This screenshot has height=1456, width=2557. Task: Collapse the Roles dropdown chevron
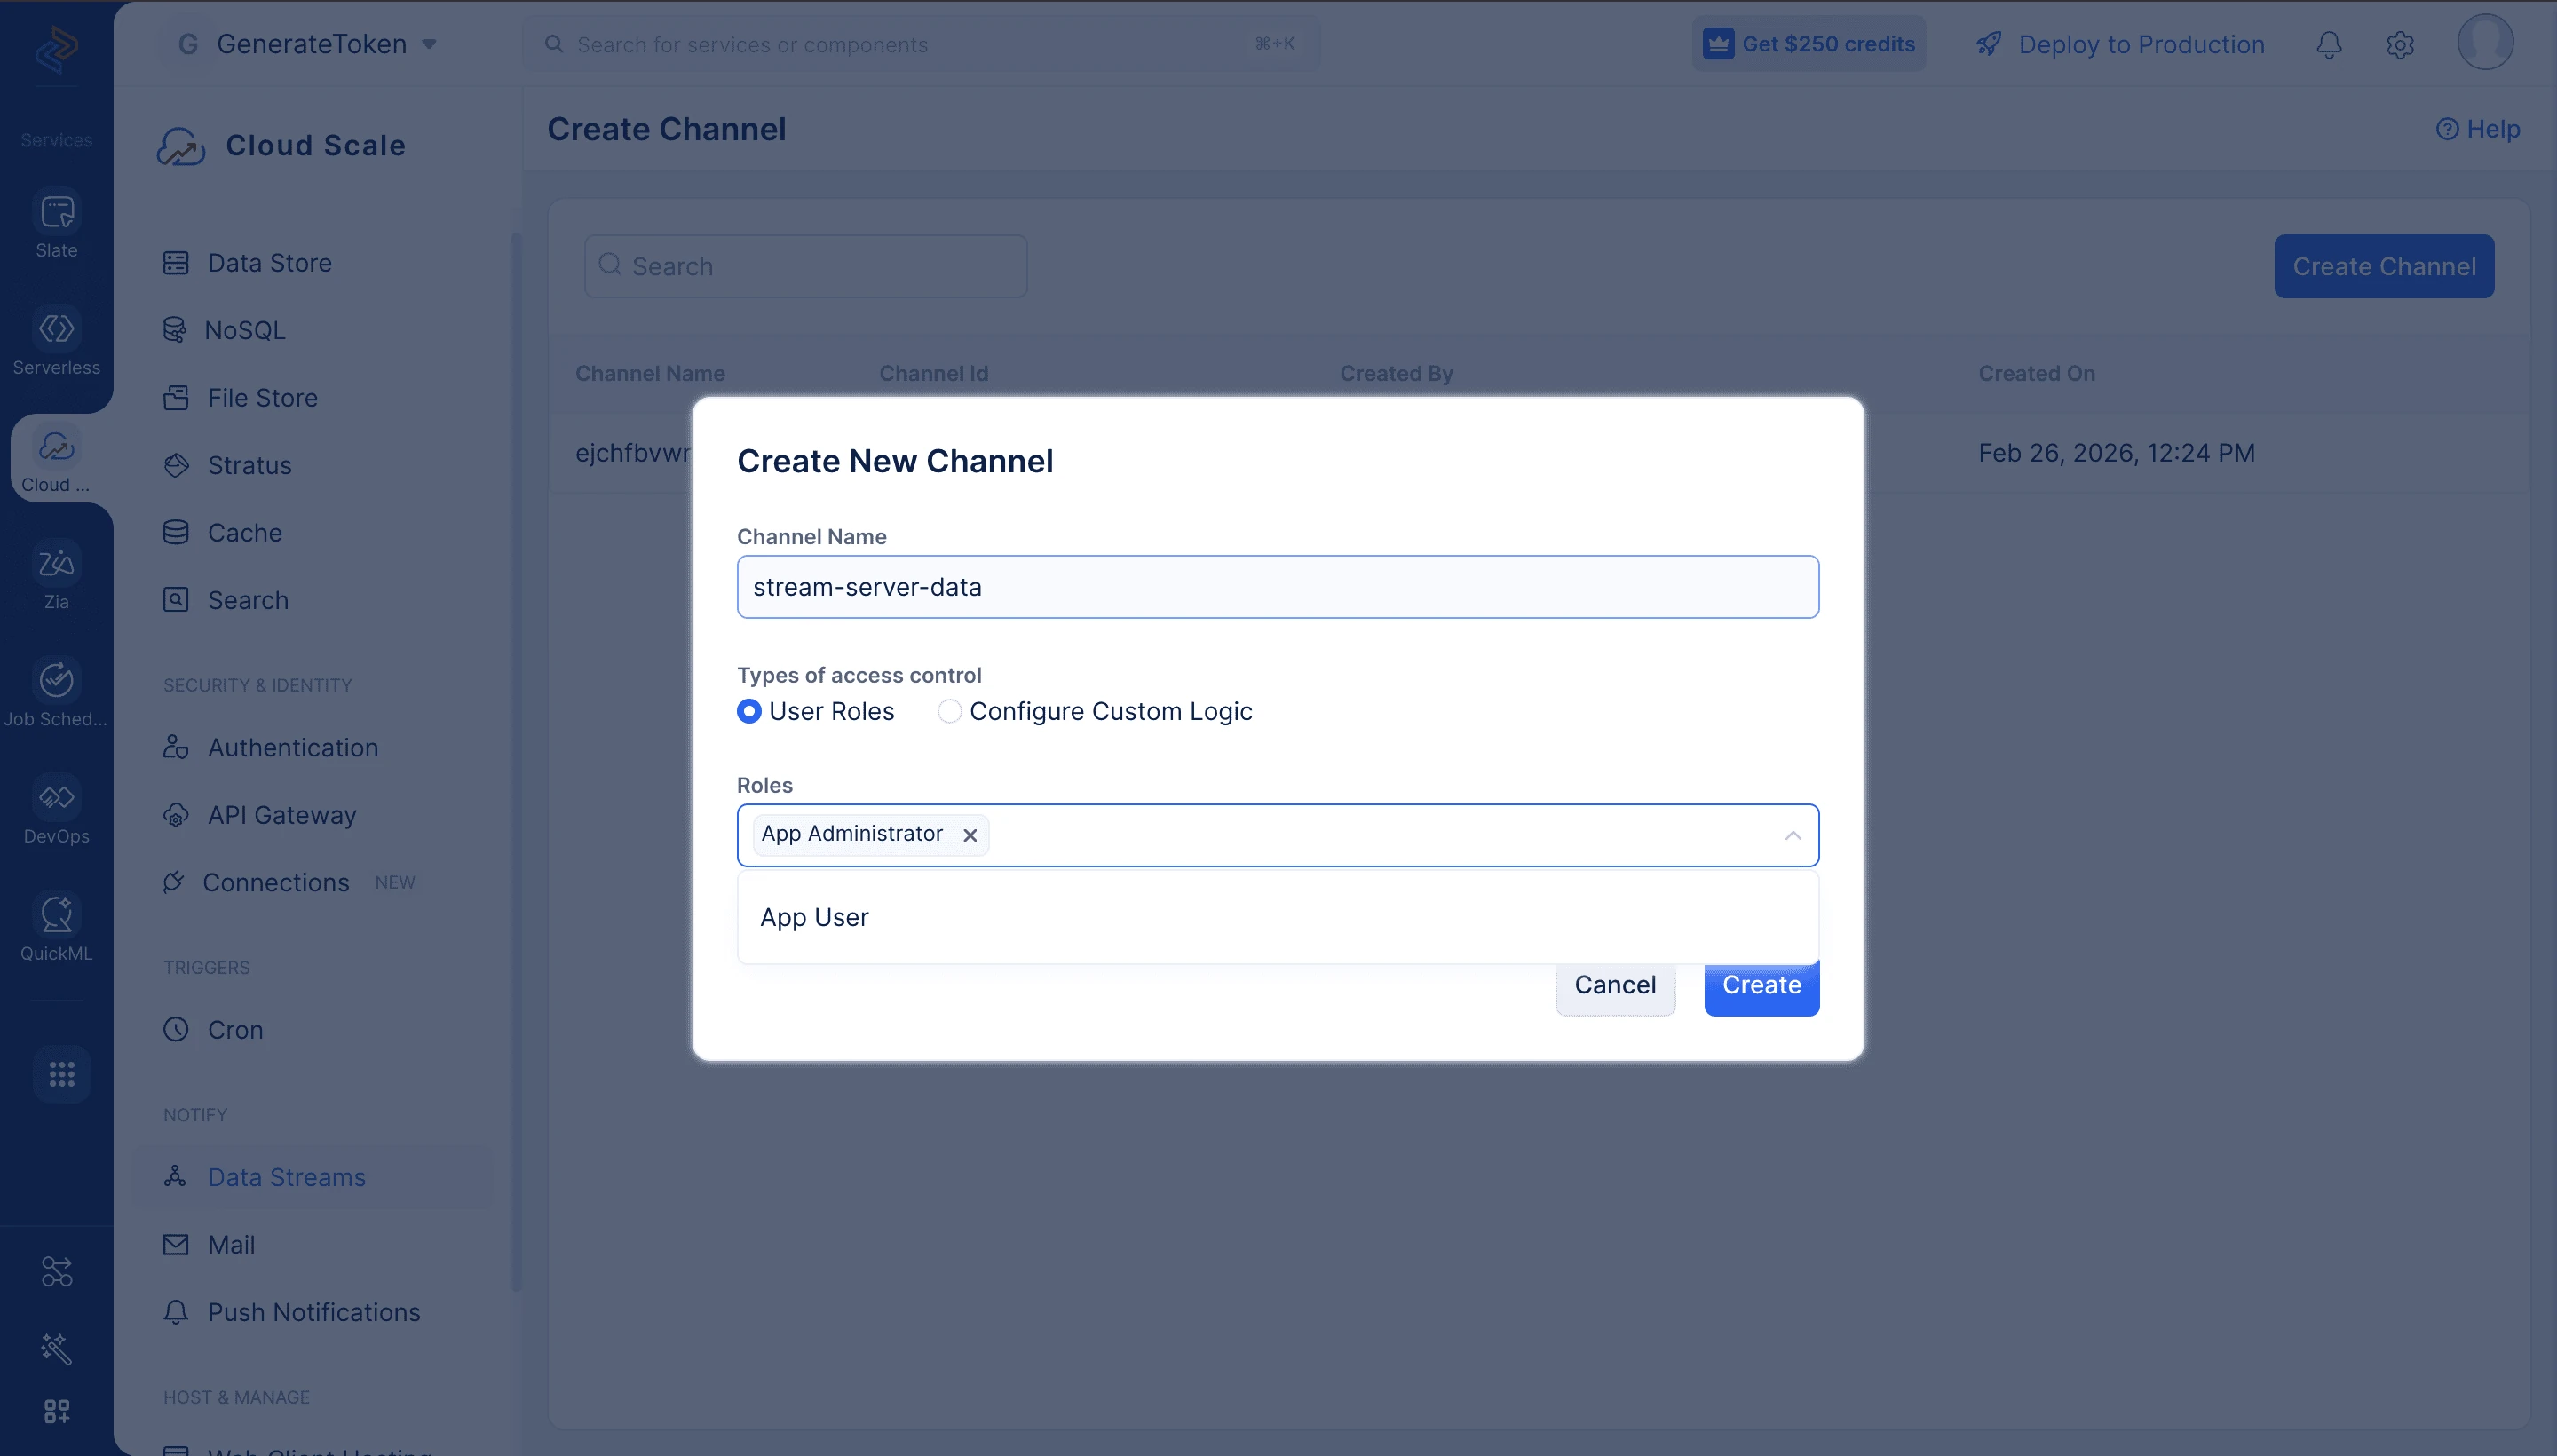pyautogui.click(x=1792, y=835)
